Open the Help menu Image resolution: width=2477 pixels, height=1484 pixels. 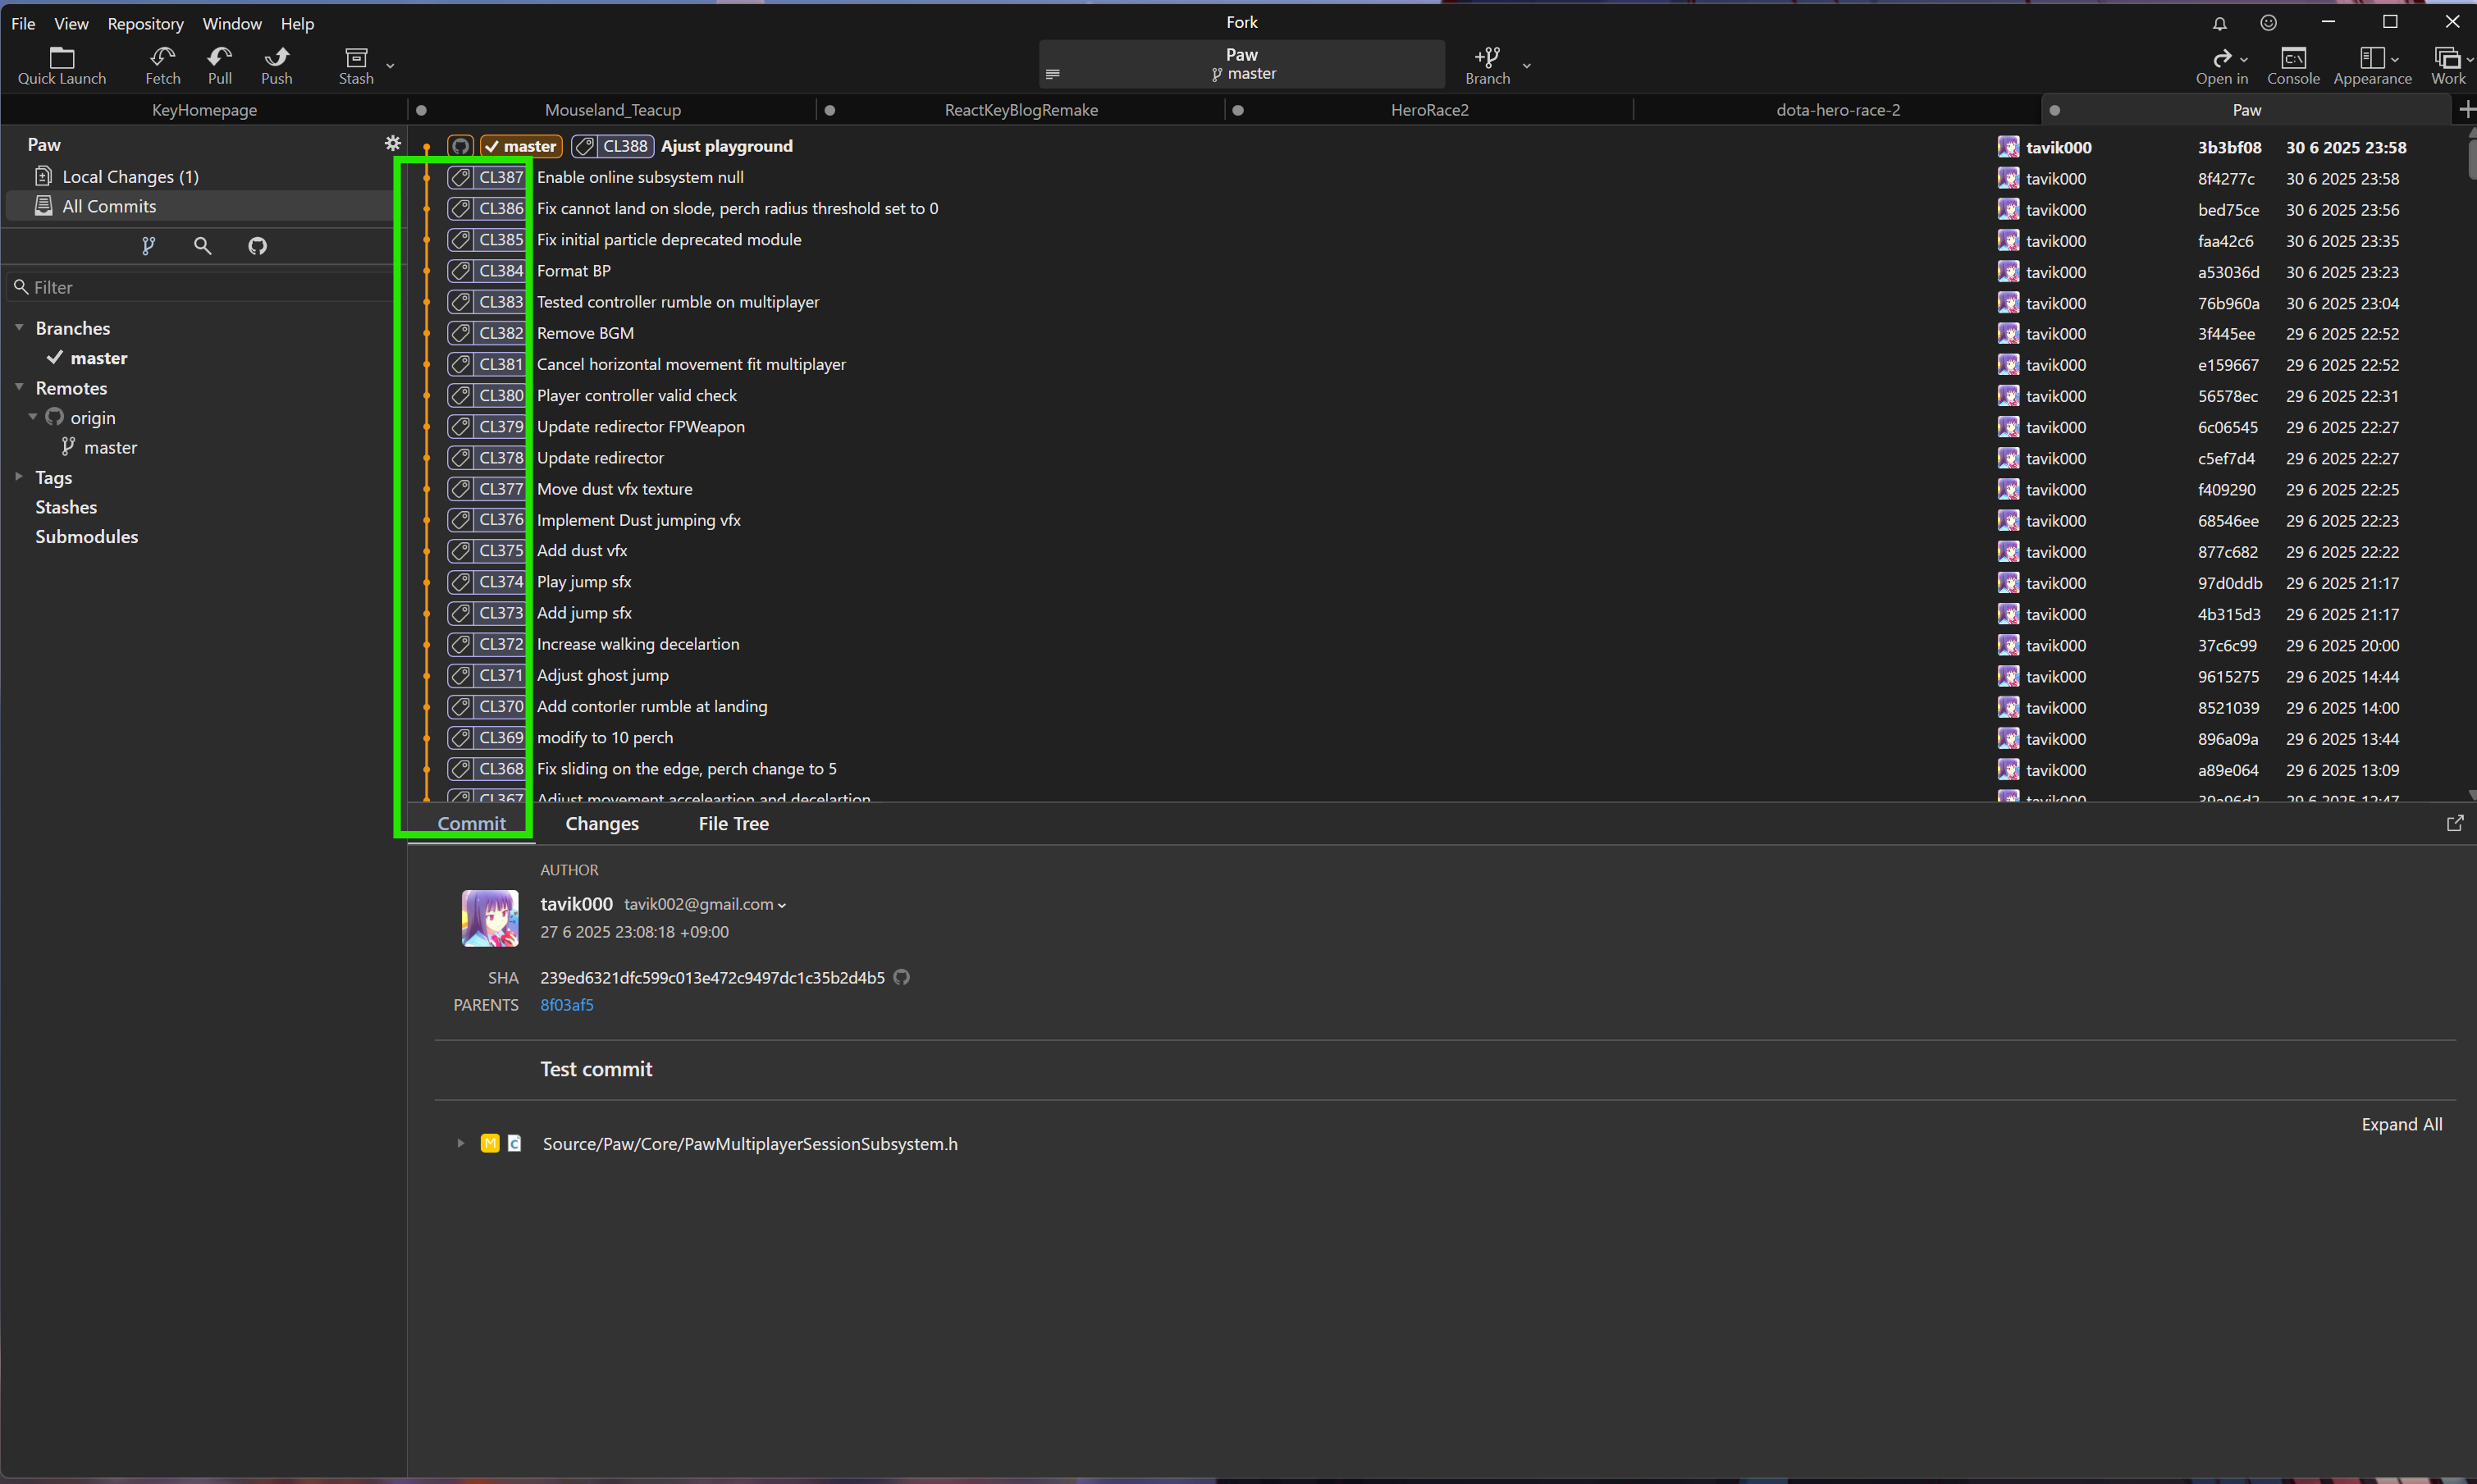point(297,23)
